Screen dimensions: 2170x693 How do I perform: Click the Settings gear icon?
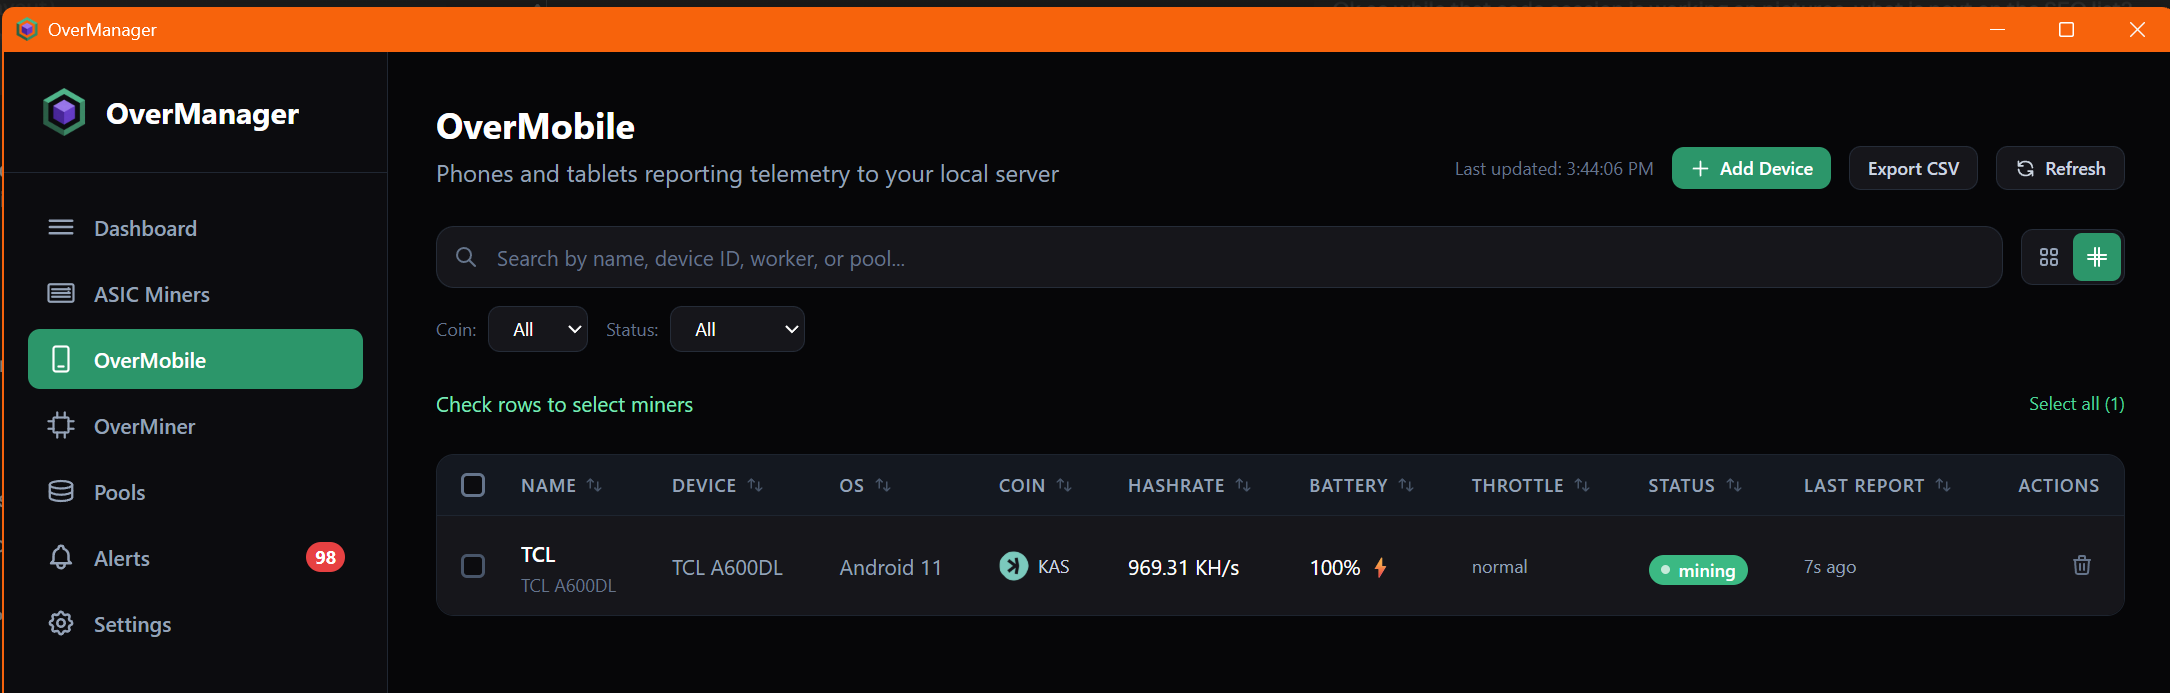click(x=61, y=623)
